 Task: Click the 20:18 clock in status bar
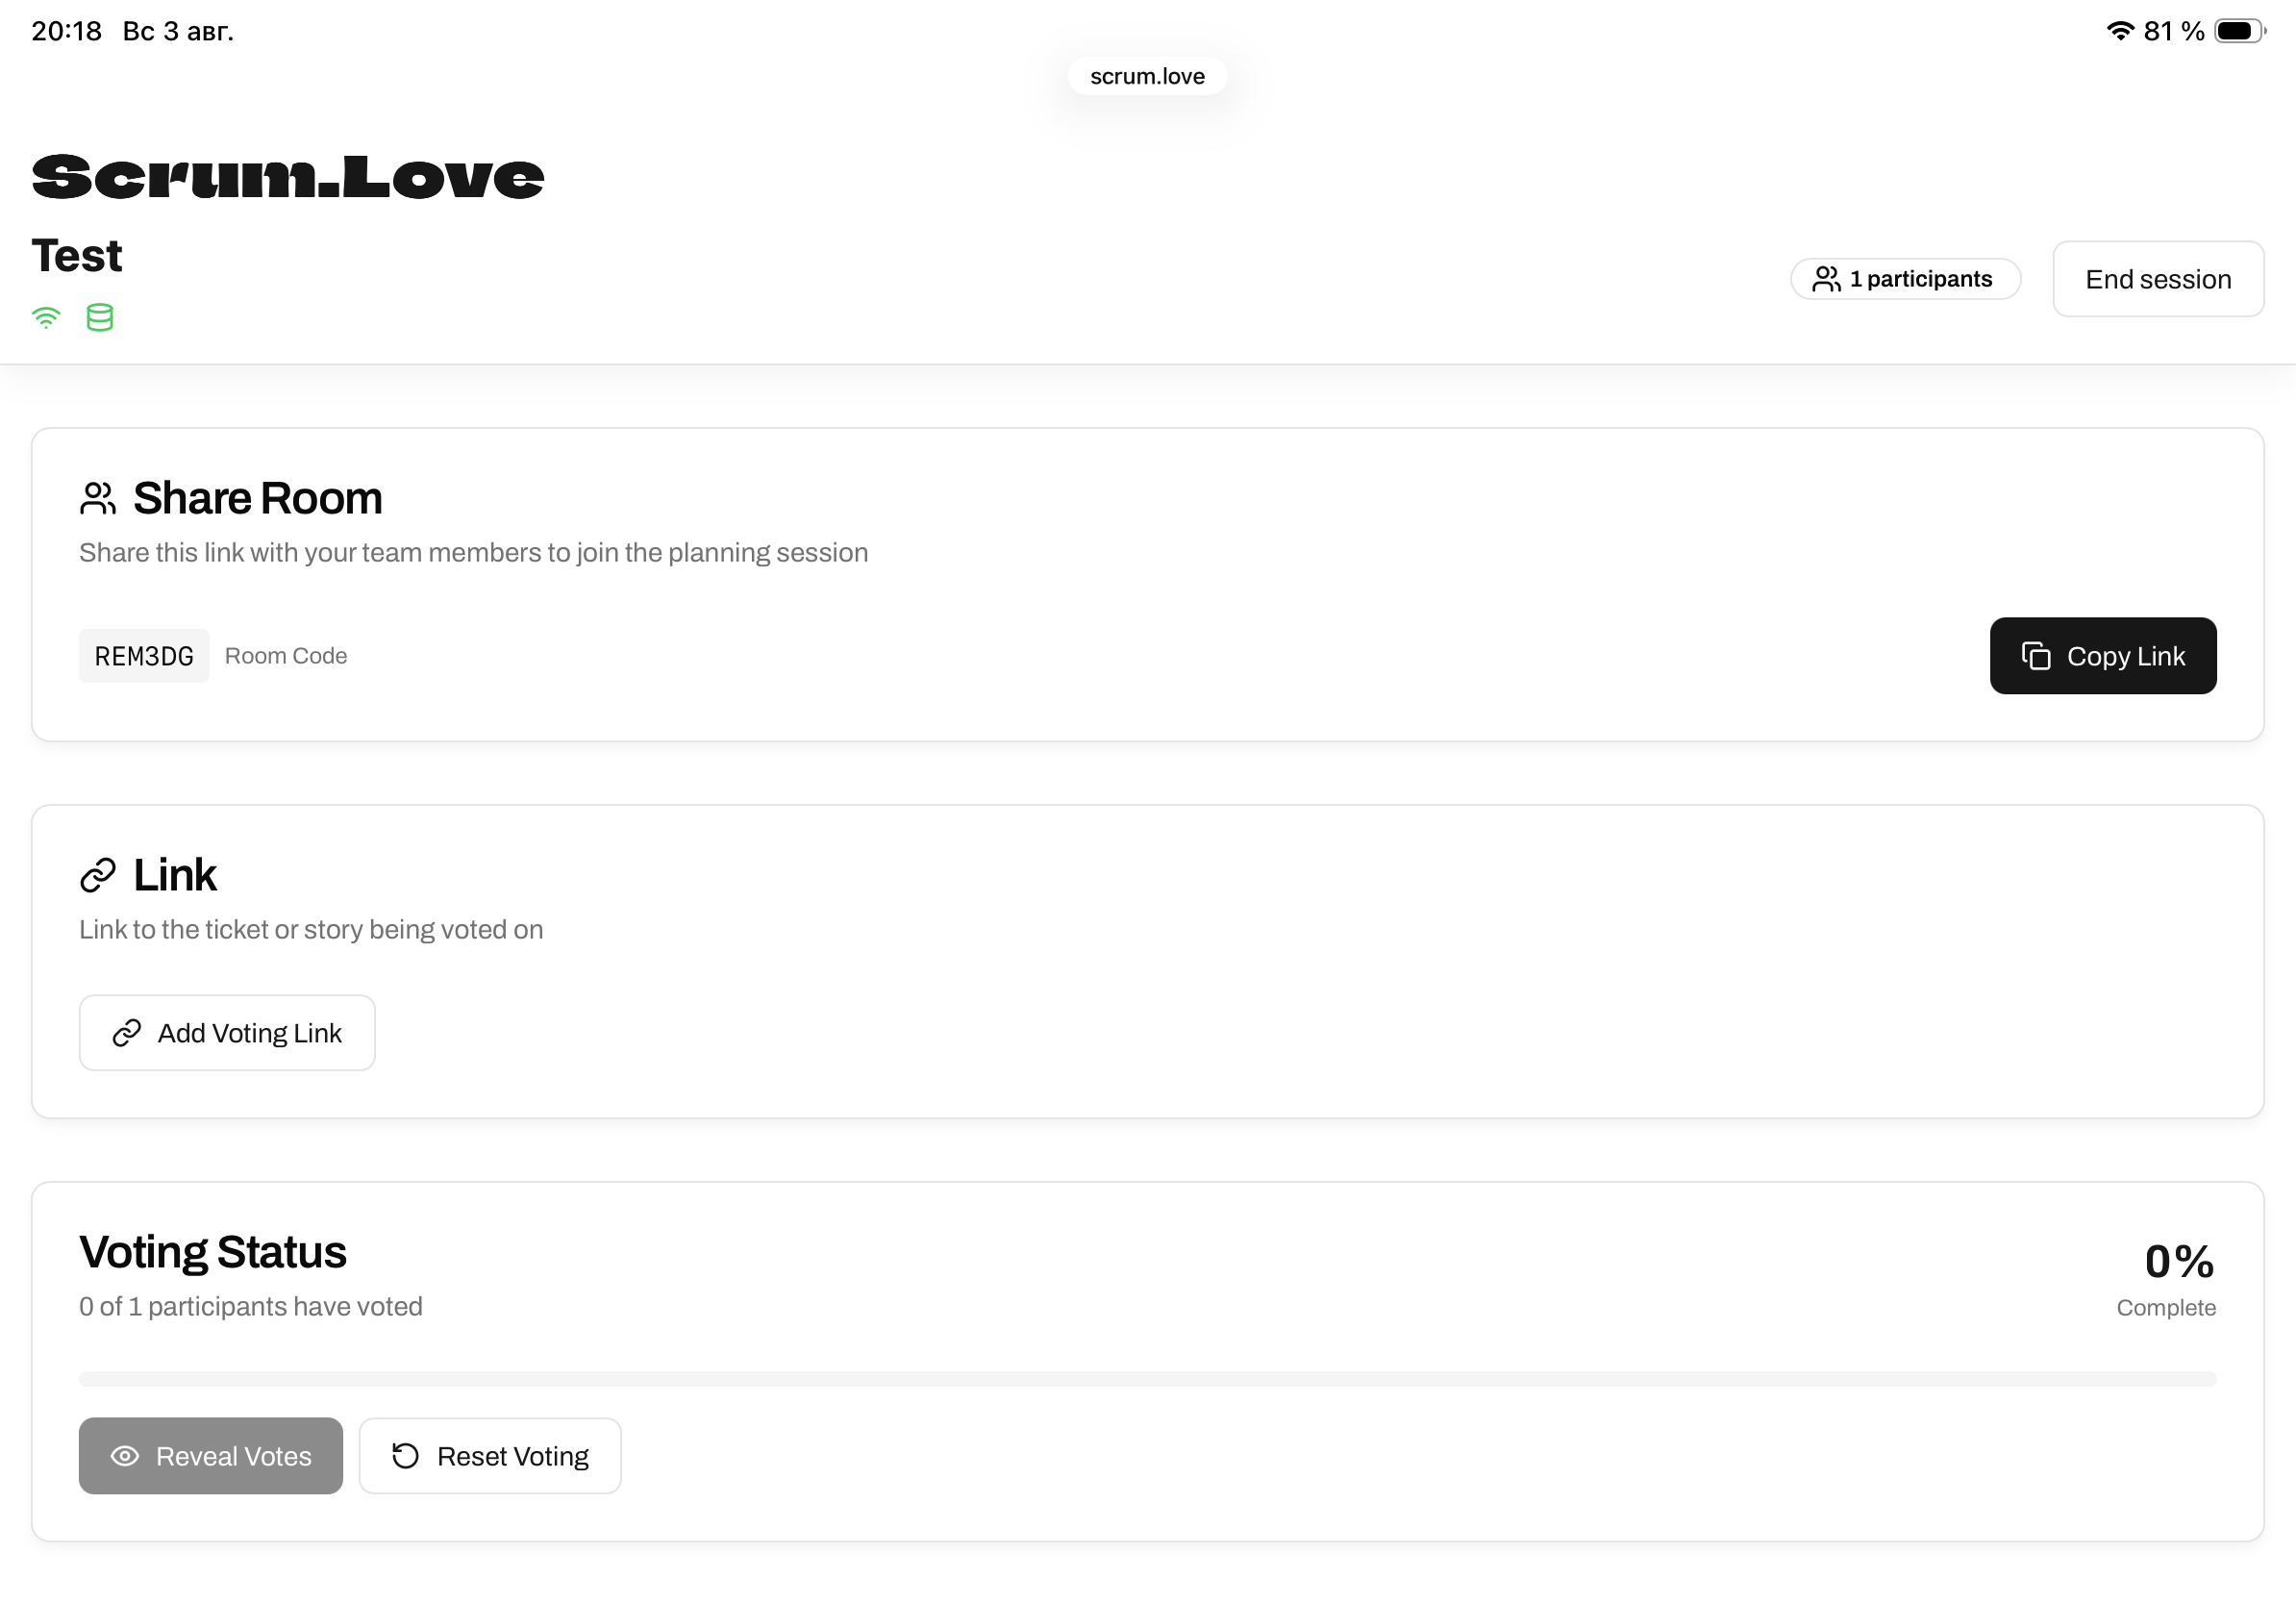(x=66, y=31)
